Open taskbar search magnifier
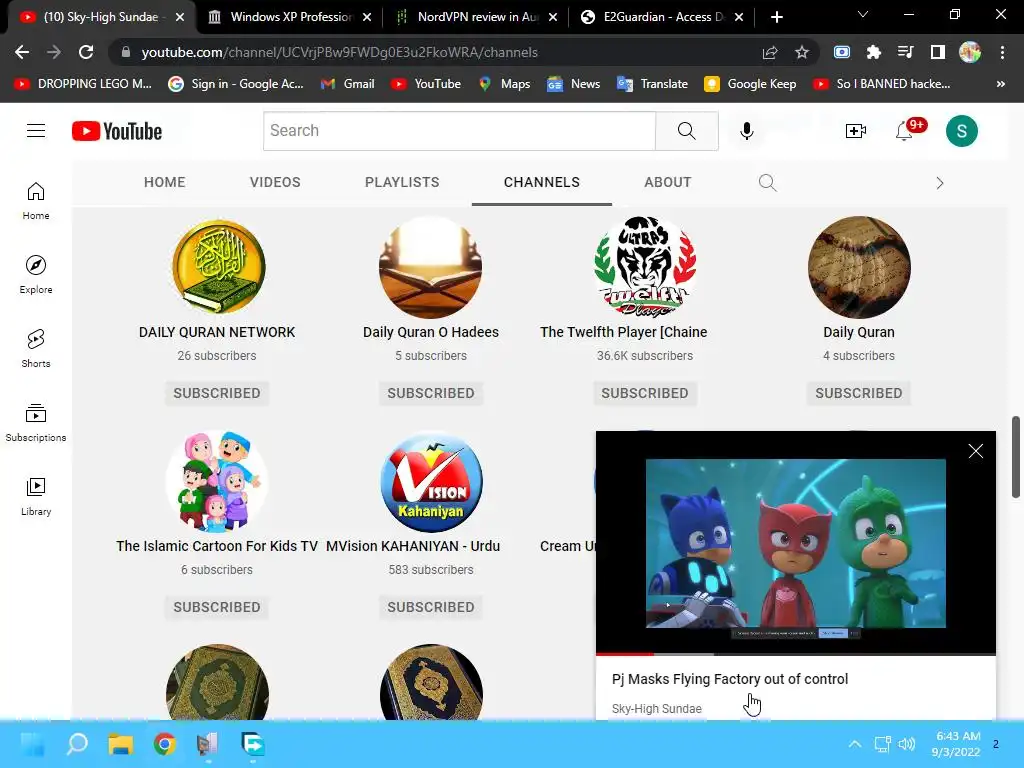The height and width of the screenshot is (768, 1024). 77,744
